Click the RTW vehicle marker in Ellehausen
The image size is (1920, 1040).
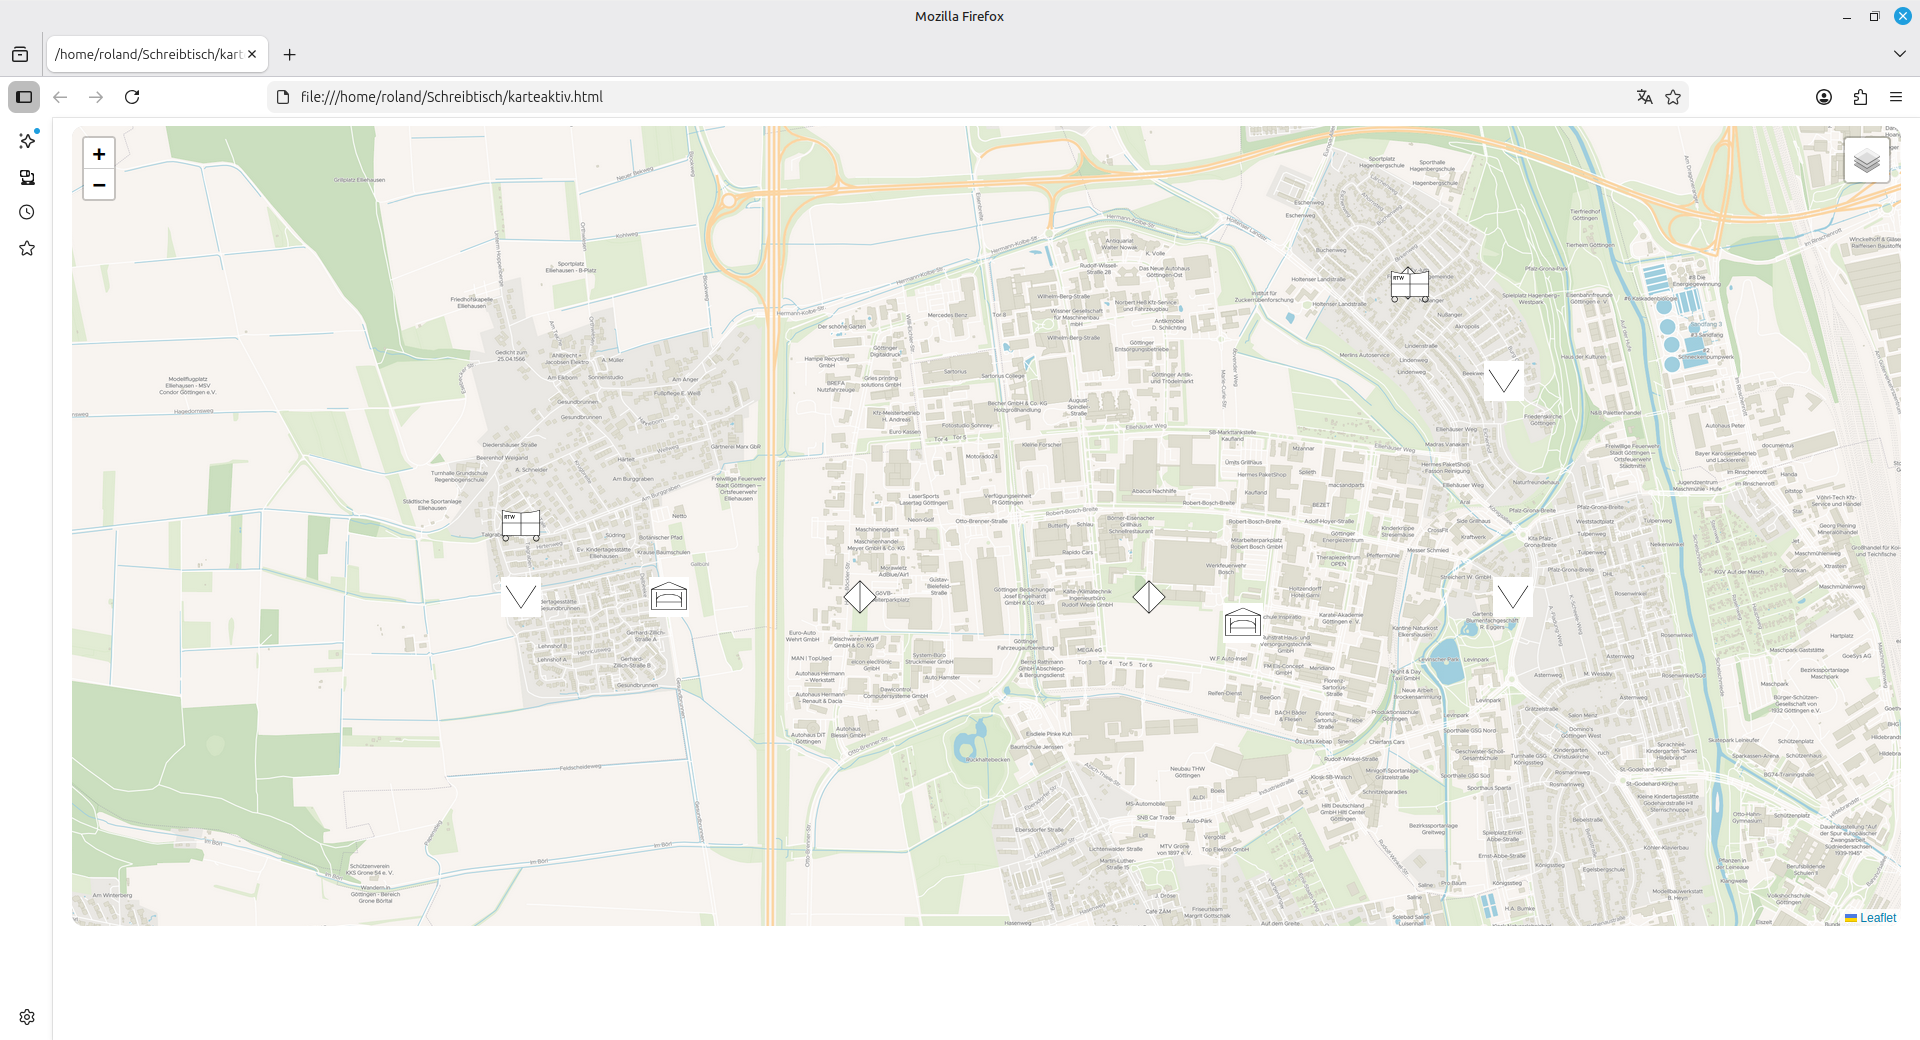click(x=521, y=524)
